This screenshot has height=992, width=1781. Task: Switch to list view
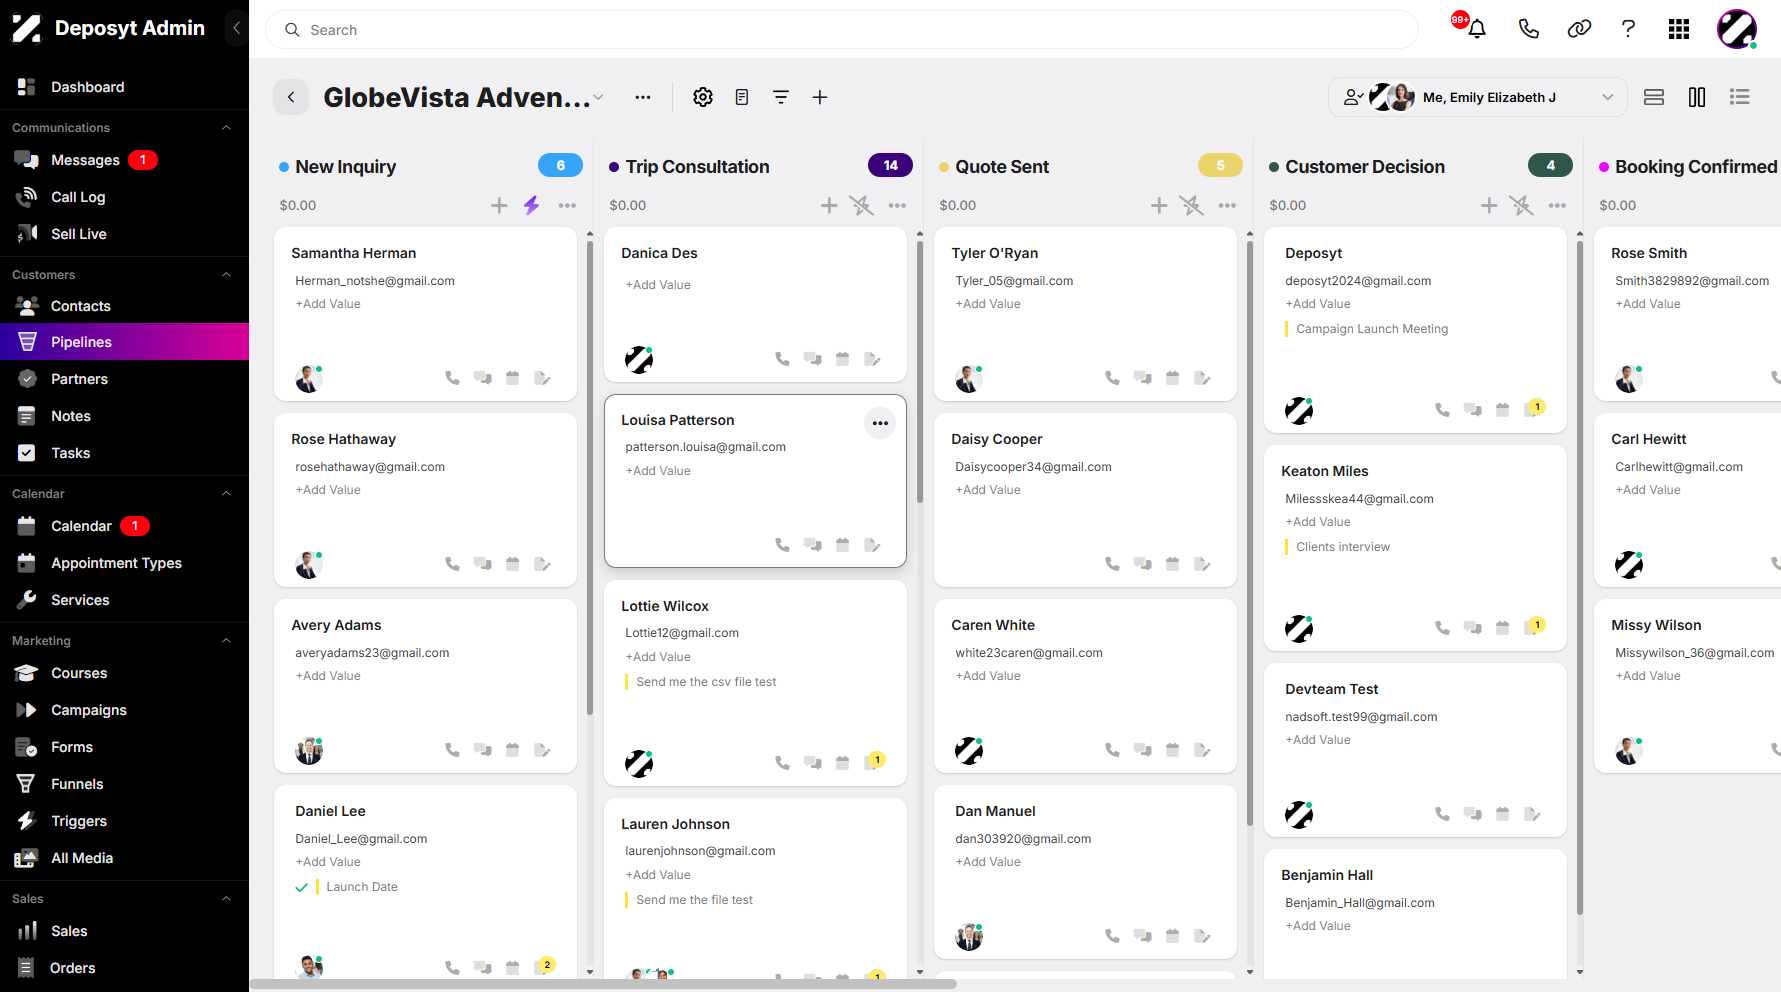[x=1740, y=97]
